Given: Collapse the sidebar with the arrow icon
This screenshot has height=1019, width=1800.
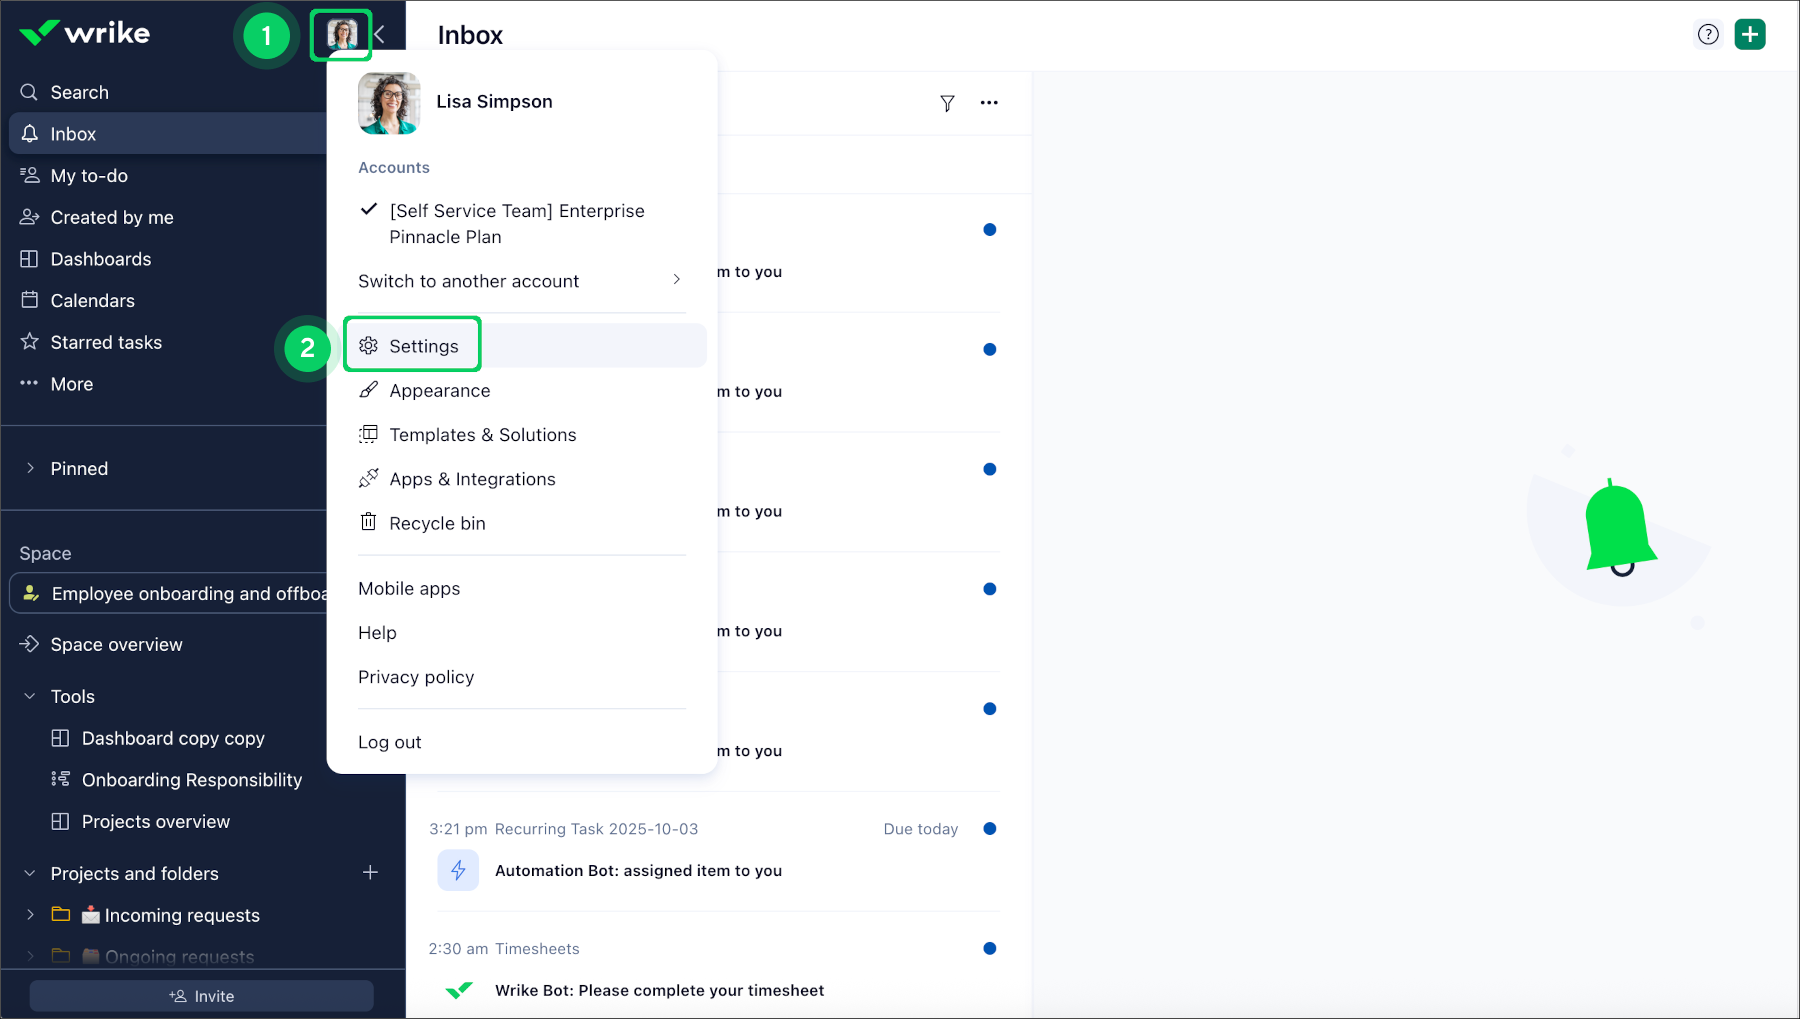Looking at the screenshot, I should tap(380, 35).
